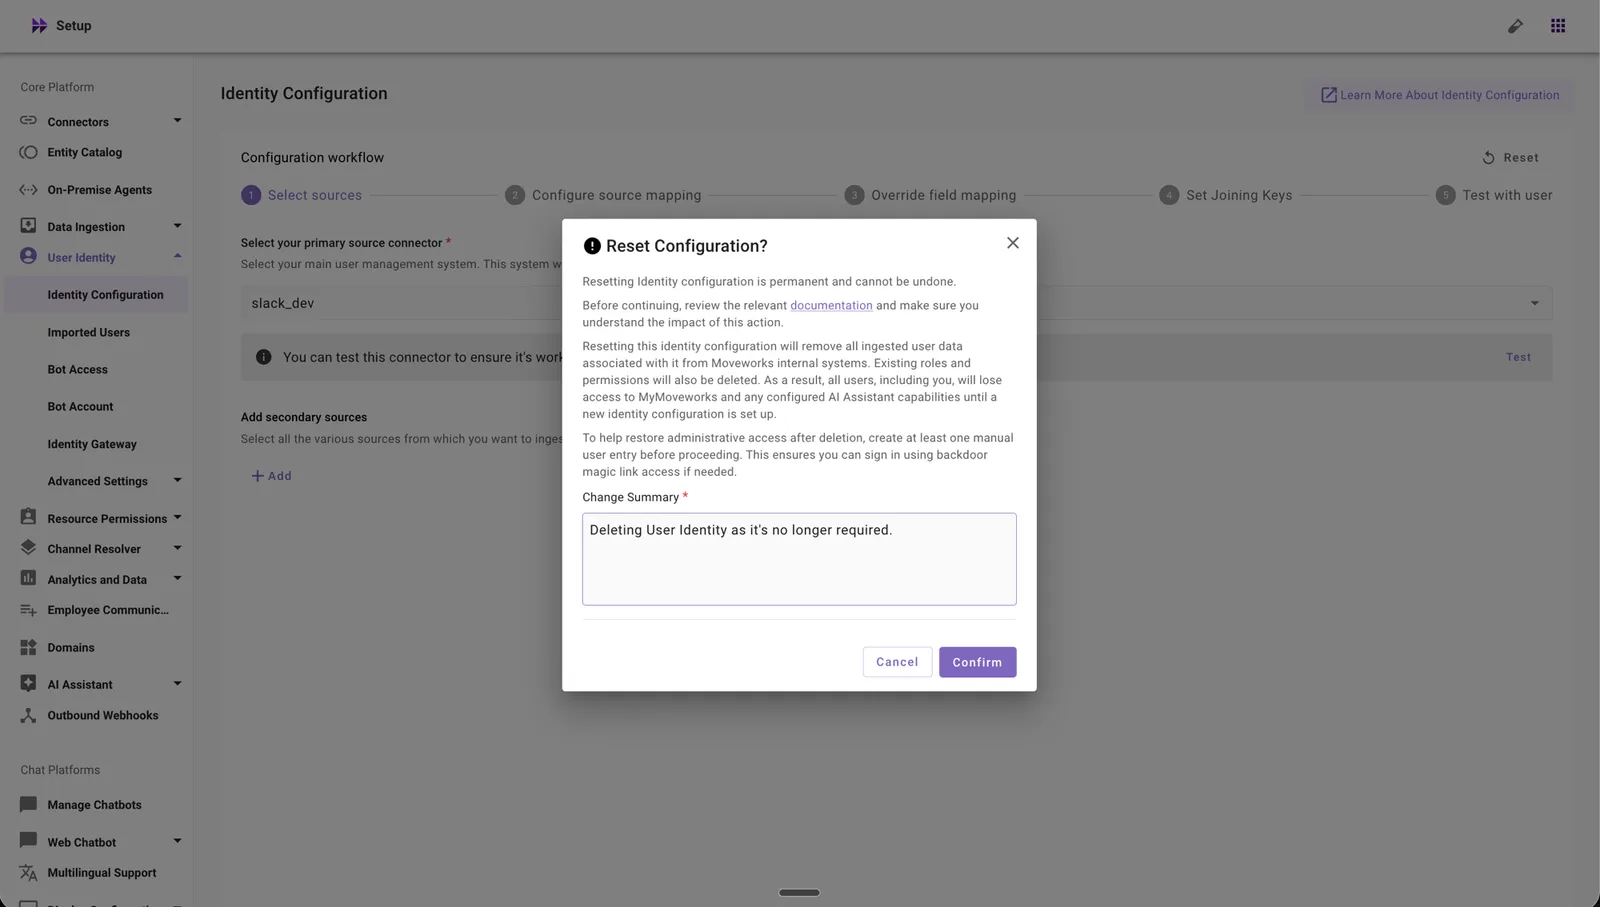Open the slack_dev primary source dropdown
This screenshot has height=907, width=1600.
point(896,303)
